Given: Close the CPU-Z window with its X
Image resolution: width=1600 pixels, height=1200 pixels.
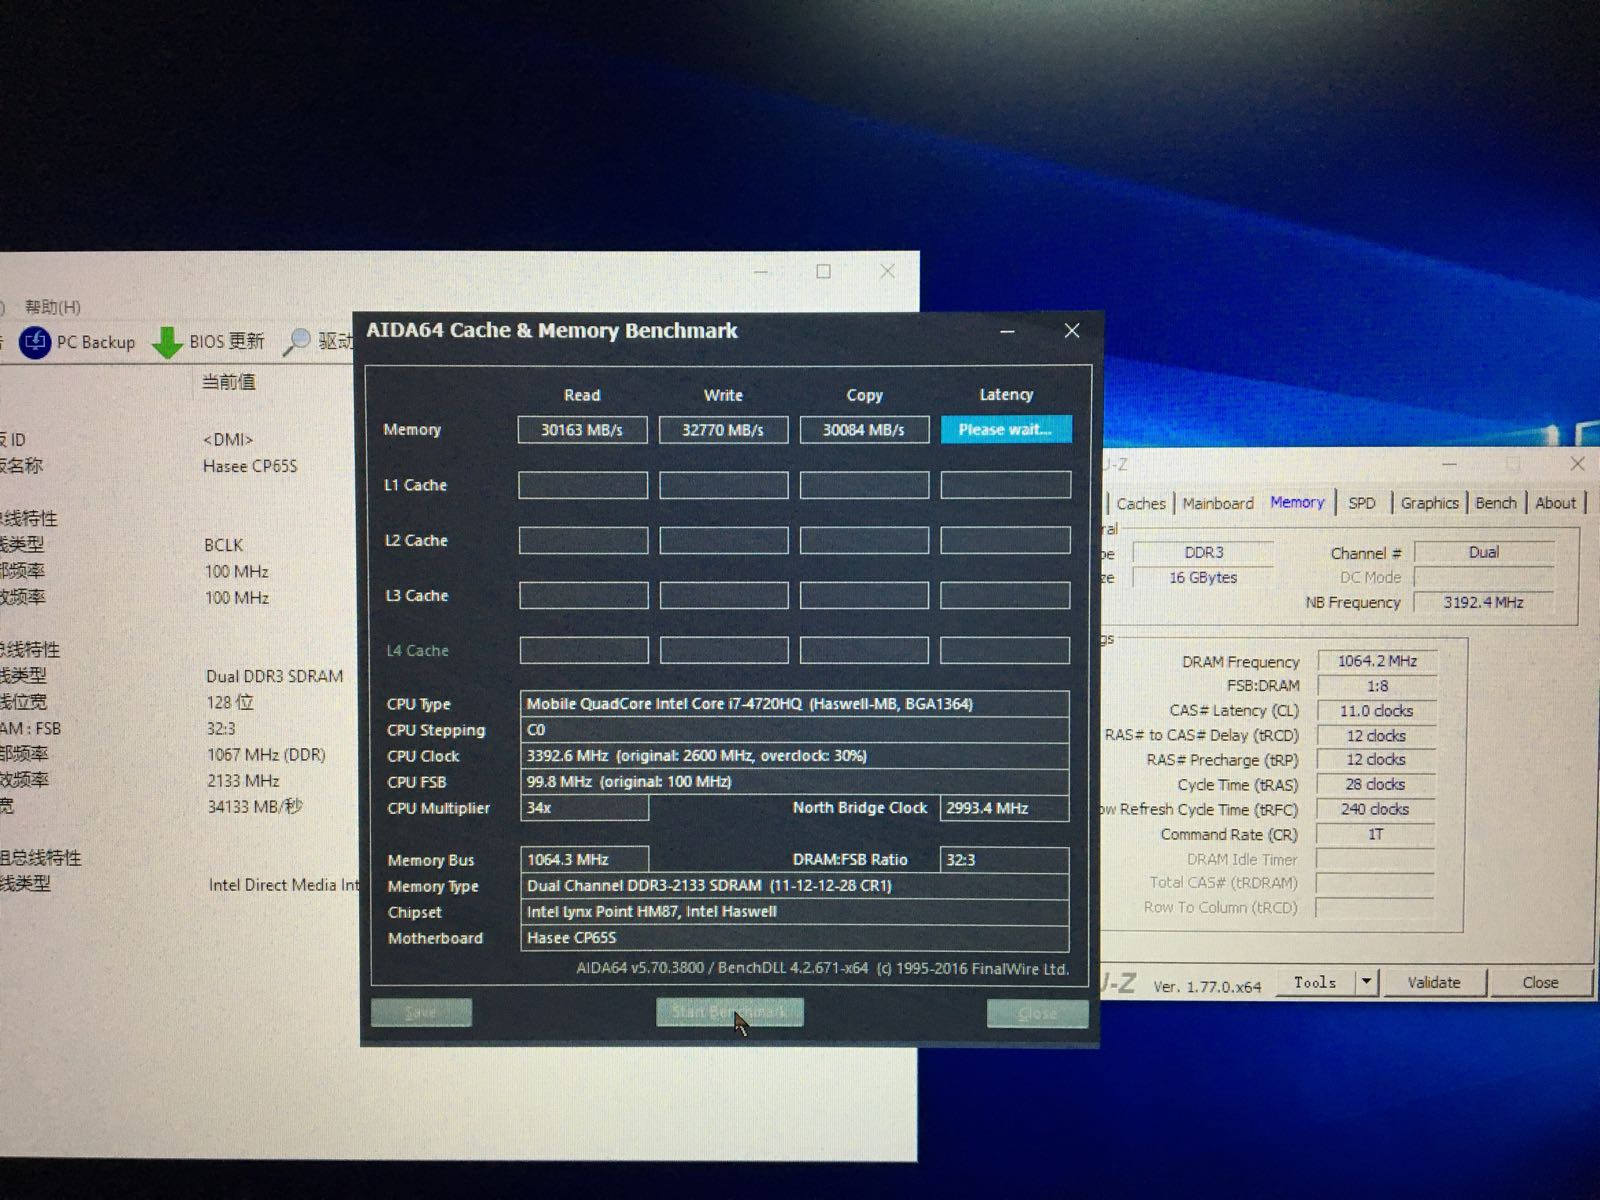Looking at the screenshot, I should pos(1577,463).
